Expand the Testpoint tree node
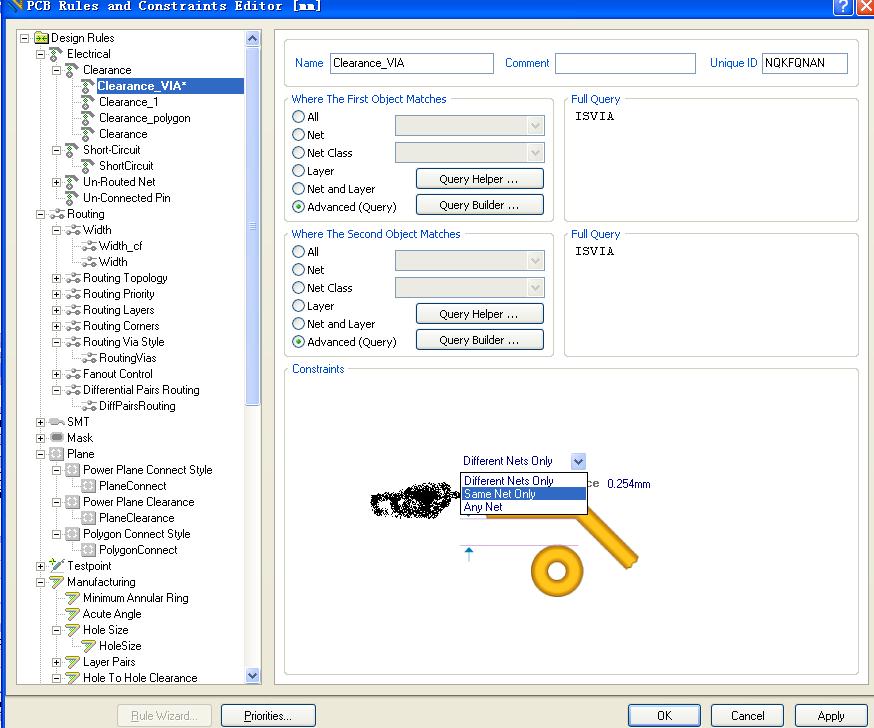The image size is (874, 728). (40, 566)
